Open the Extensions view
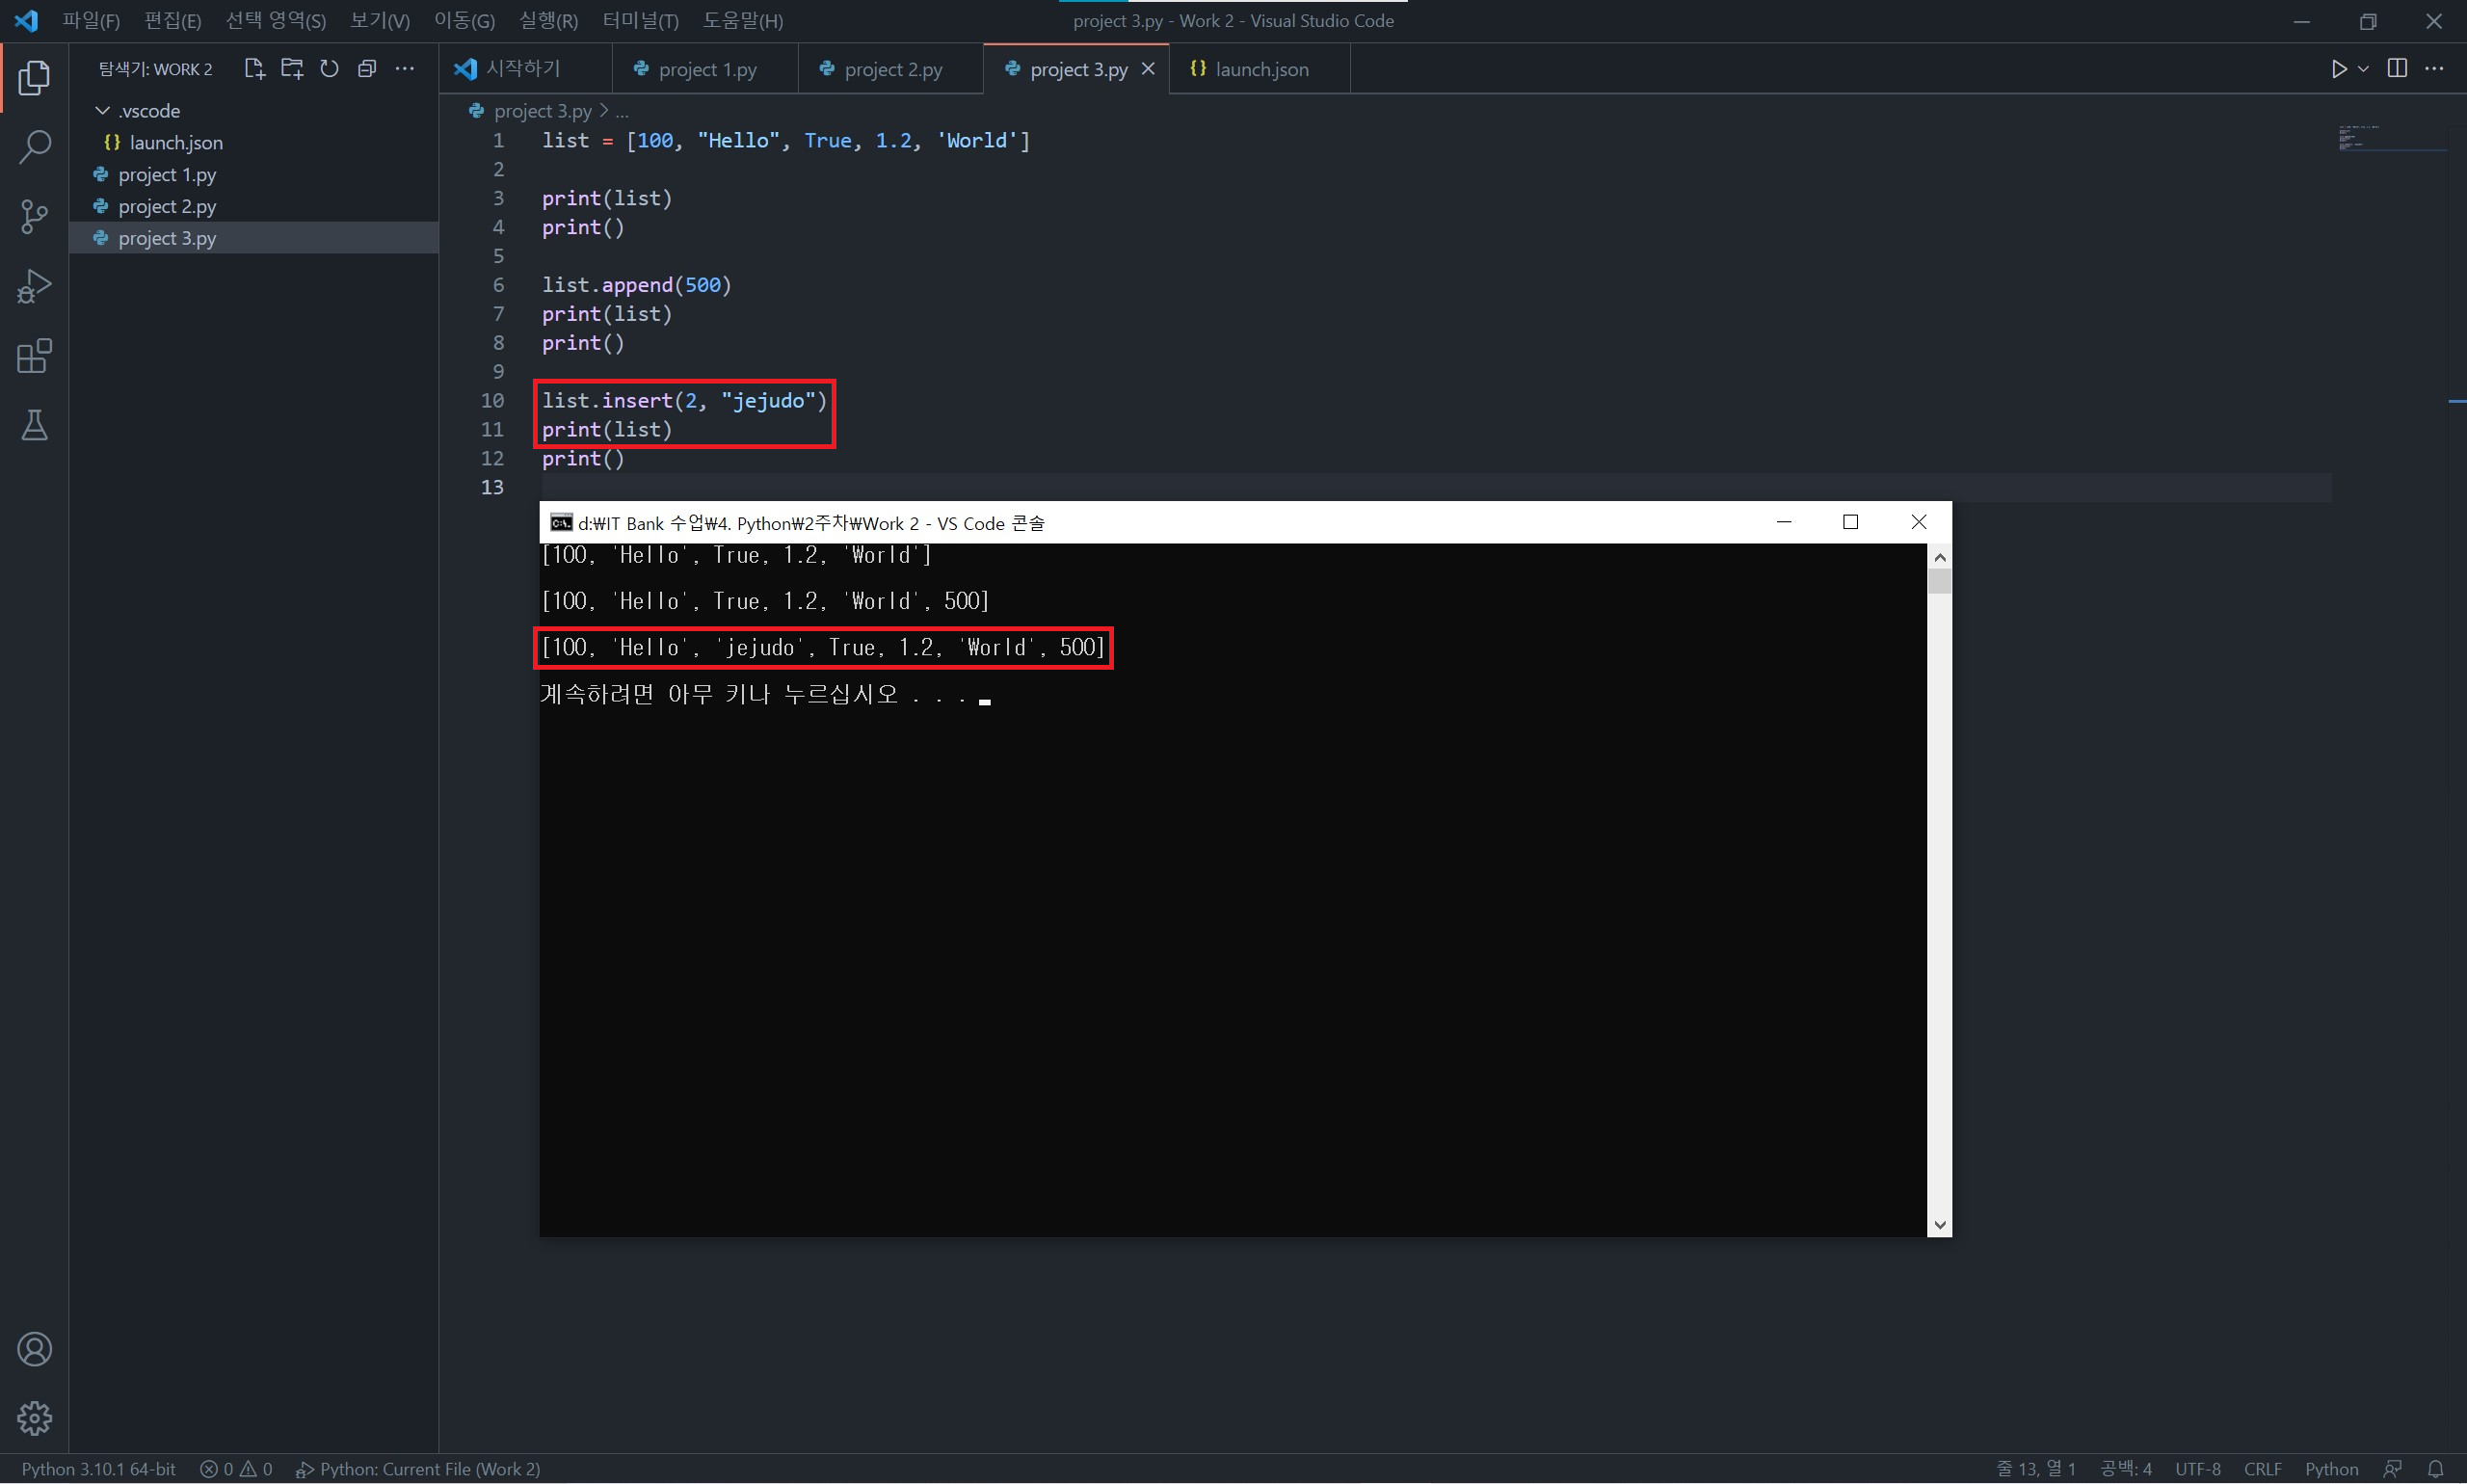The height and width of the screenshot is (1484, 2467). [x=35, y=356]
